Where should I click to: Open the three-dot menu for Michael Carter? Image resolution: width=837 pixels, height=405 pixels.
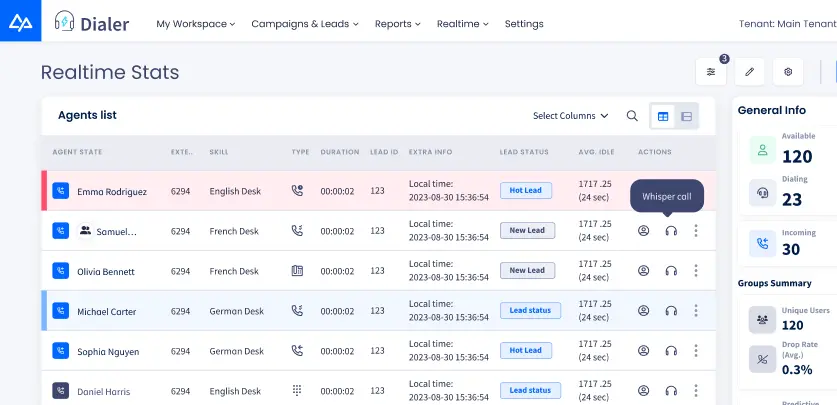click(696, 311)
